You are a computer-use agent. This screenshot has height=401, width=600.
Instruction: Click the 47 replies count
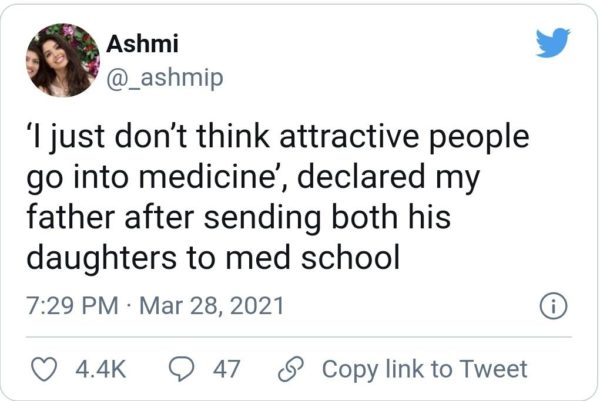226,369
